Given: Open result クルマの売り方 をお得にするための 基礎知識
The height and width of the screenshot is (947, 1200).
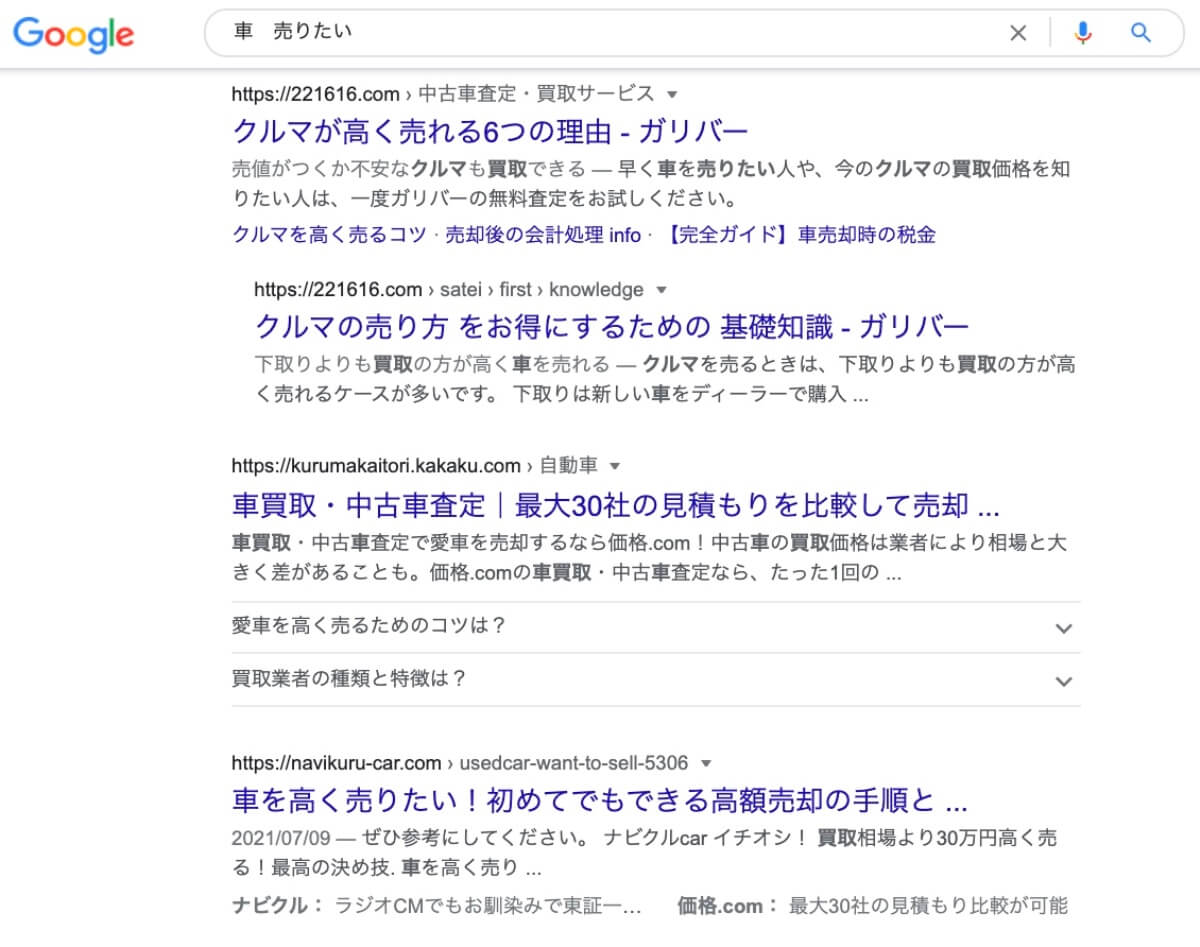Looking at the screenshot, I should (612, 326).
